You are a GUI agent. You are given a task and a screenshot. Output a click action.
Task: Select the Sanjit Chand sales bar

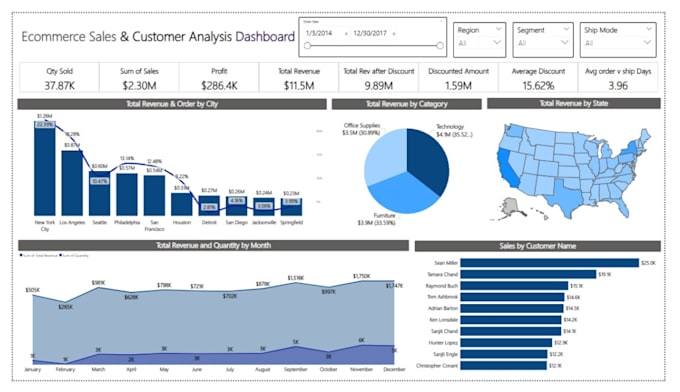tap(510, 331)
